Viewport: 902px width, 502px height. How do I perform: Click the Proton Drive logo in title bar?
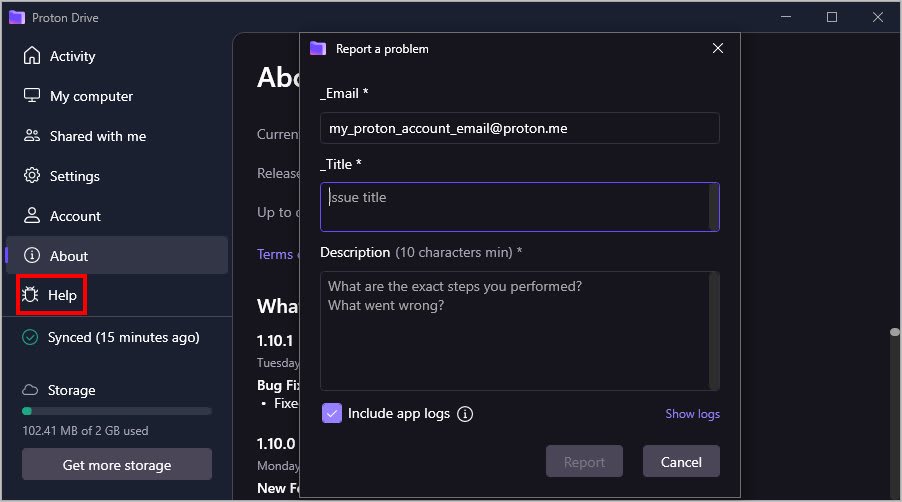pyautogui.click(x=17, y=17)
